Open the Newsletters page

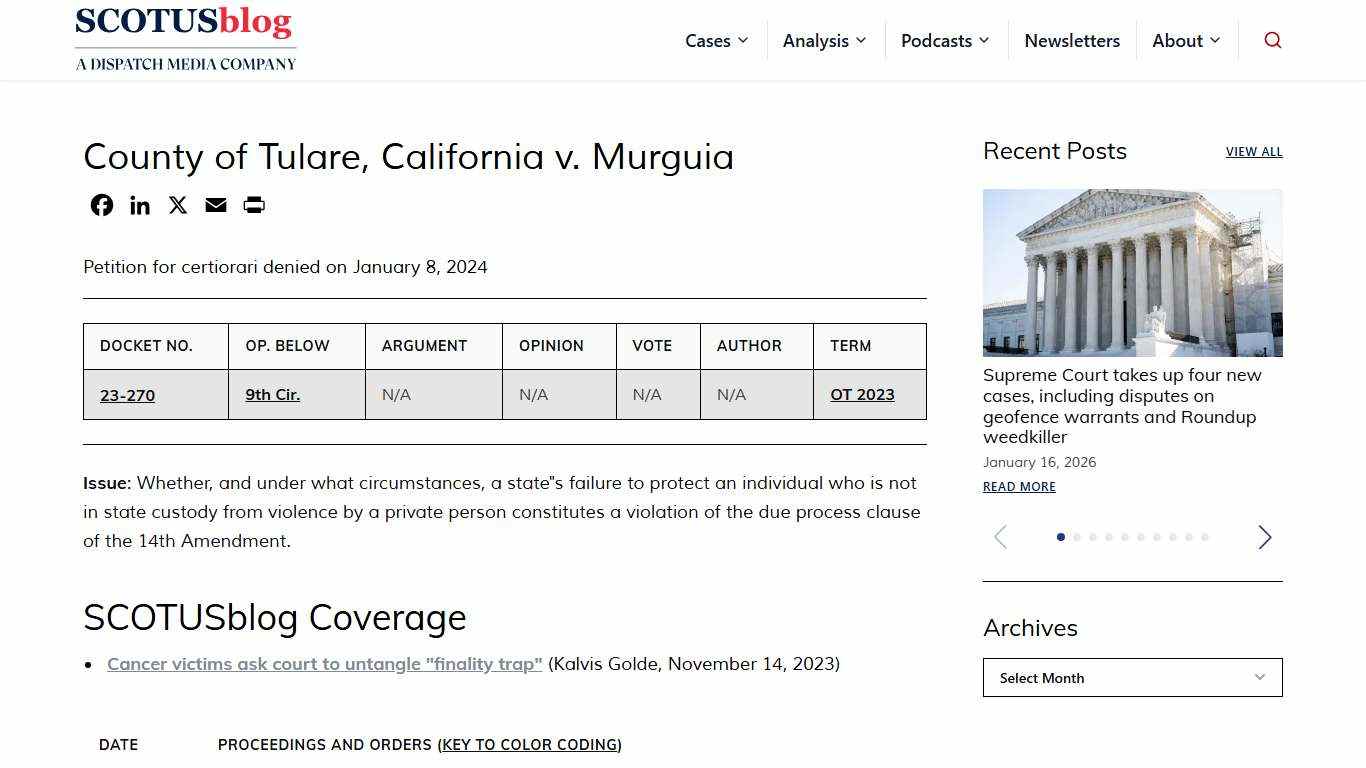click(x=1072, y=41)
